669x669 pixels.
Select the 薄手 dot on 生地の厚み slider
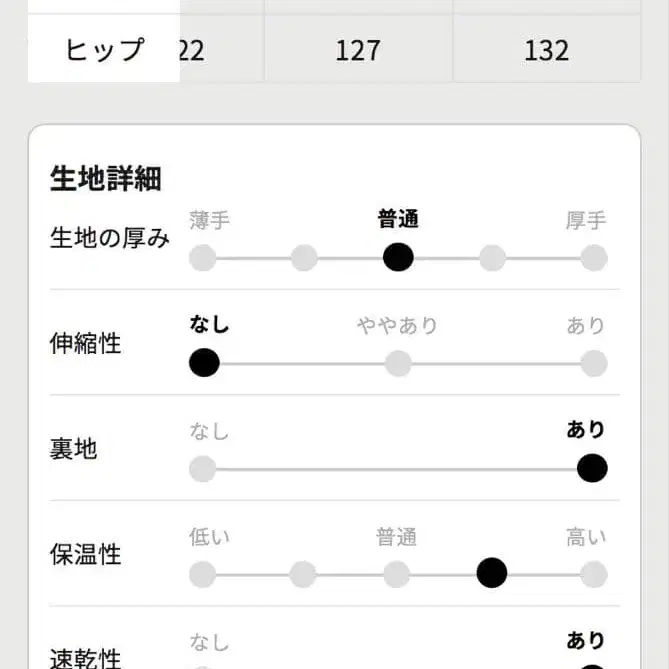coord(203,258)
